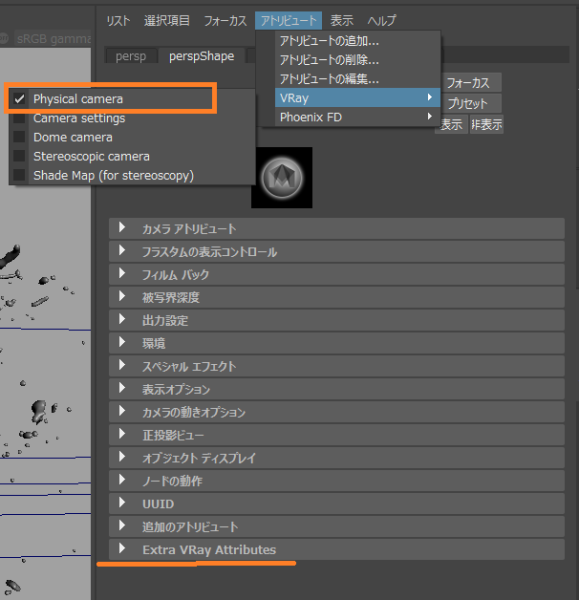
Task: Click the プリセット button
Action: point(468,103)
